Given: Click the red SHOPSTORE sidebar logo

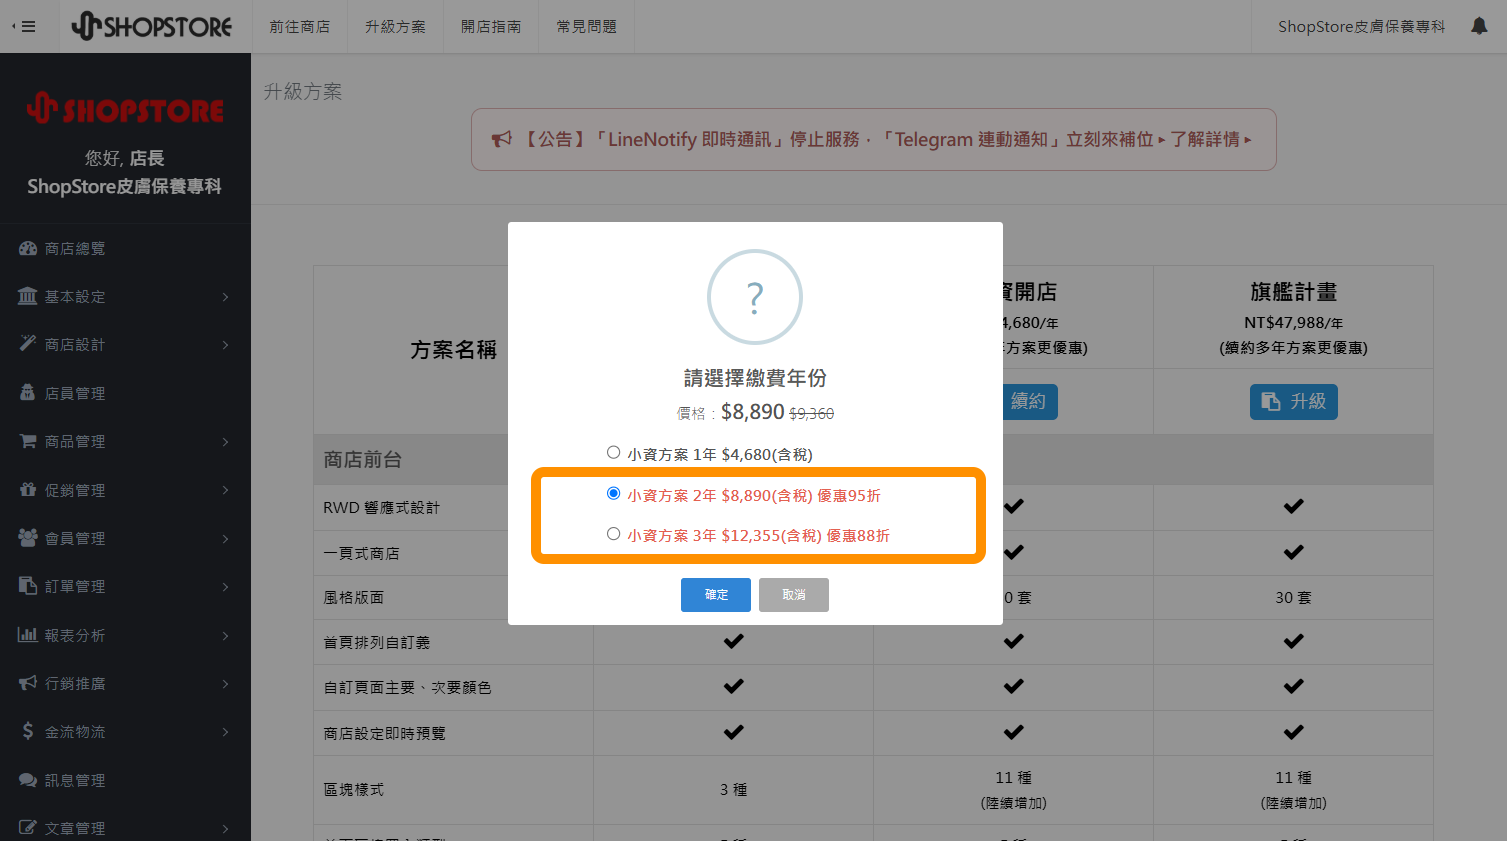Looking at the screenshot, I should [x=125, y=108].
